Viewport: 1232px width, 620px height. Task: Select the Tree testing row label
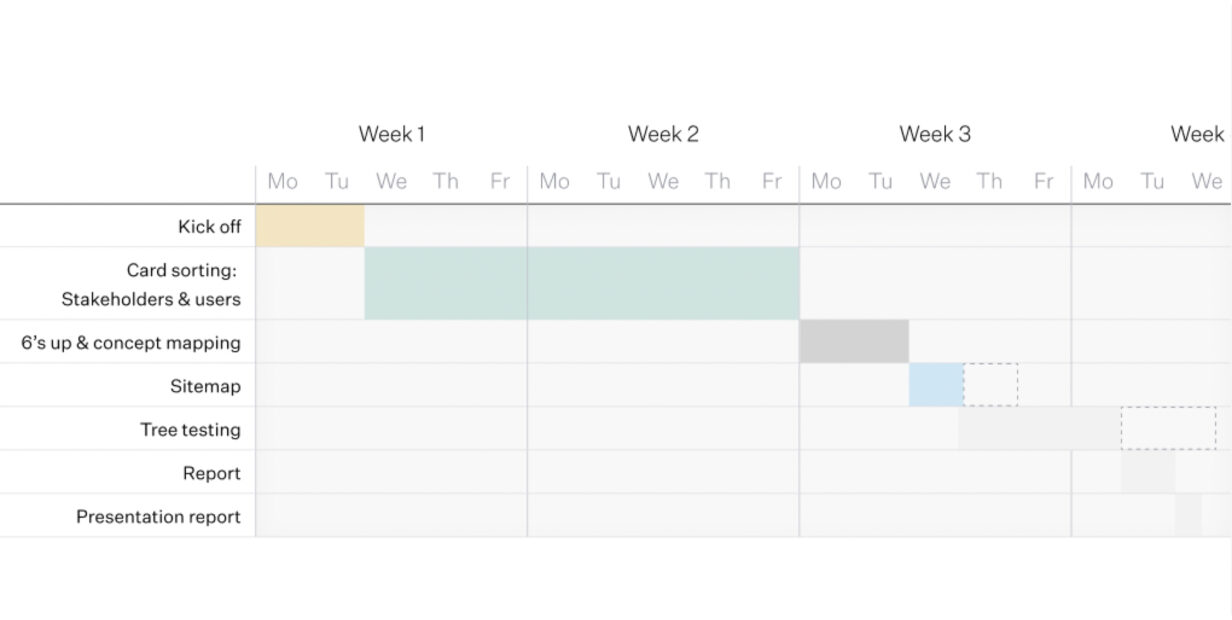(190, 430)
